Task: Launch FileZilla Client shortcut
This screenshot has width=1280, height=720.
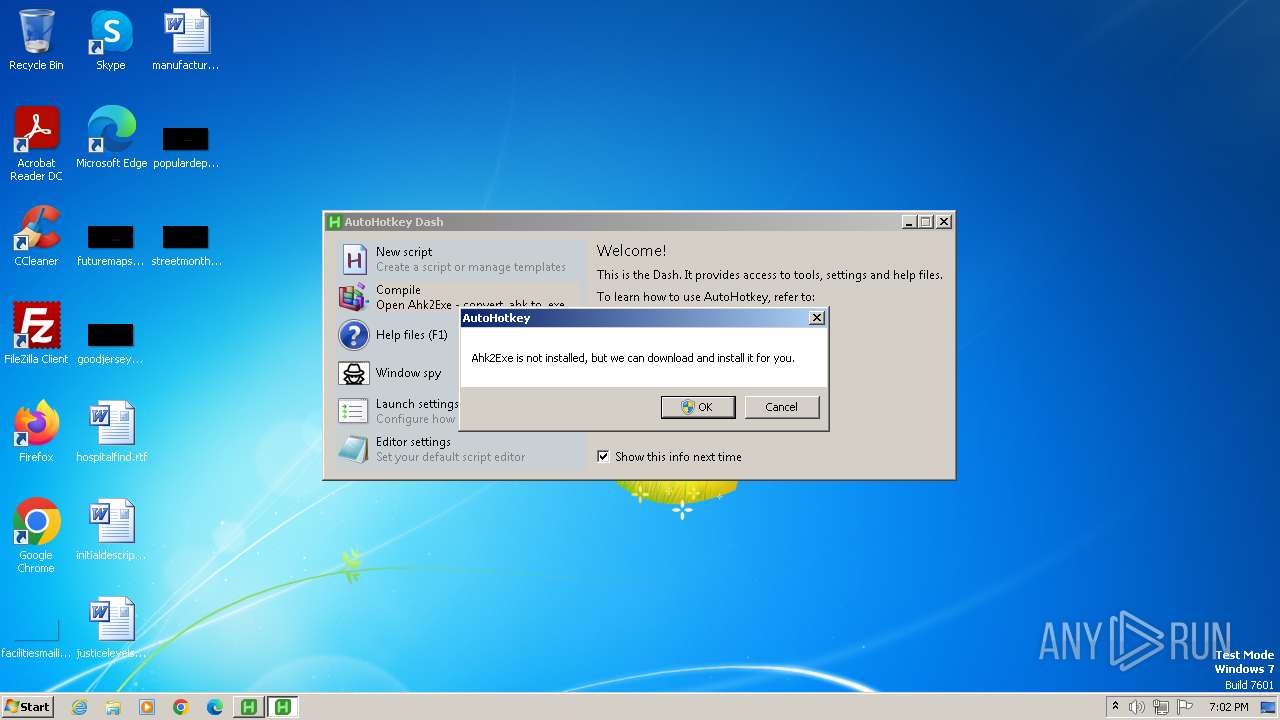Action: (36, 334)
